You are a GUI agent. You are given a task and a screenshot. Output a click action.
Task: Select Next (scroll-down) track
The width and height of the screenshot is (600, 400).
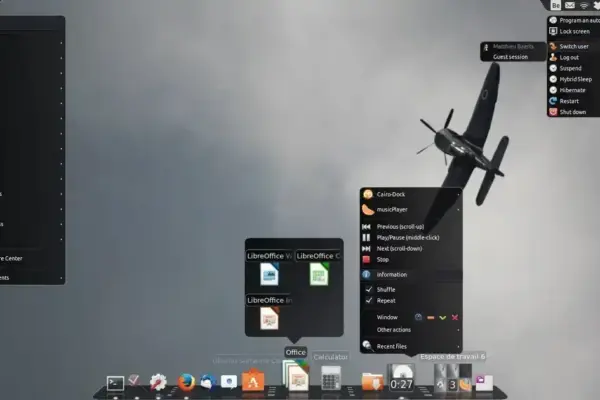pos(411,249)
